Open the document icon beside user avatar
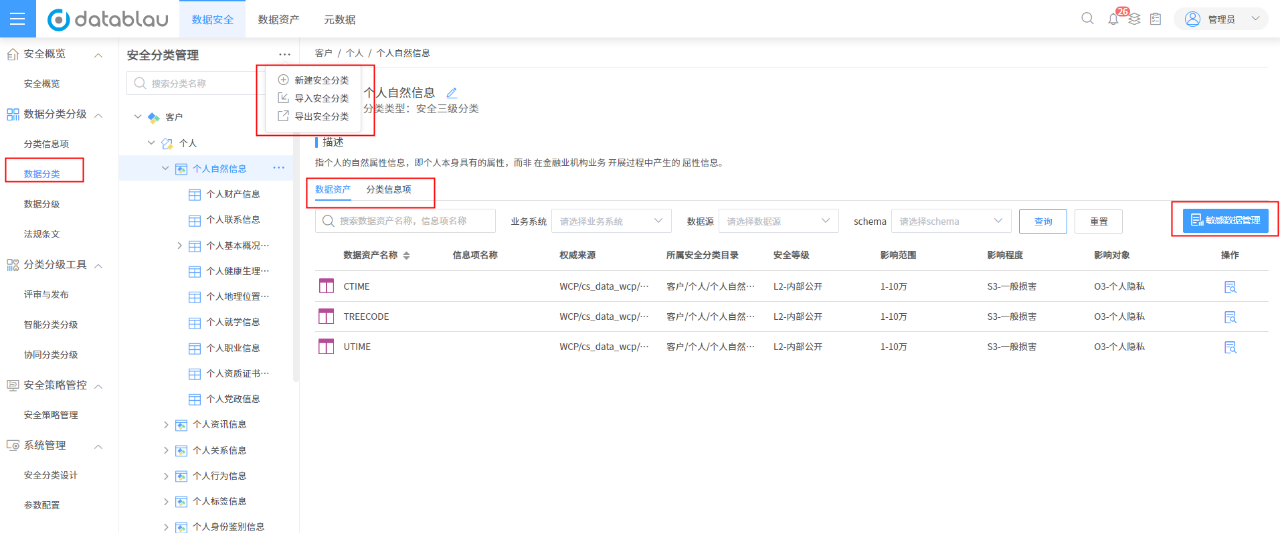Image resolution: width=1280 pixels, height=533 pixels. pos(1155,19)
